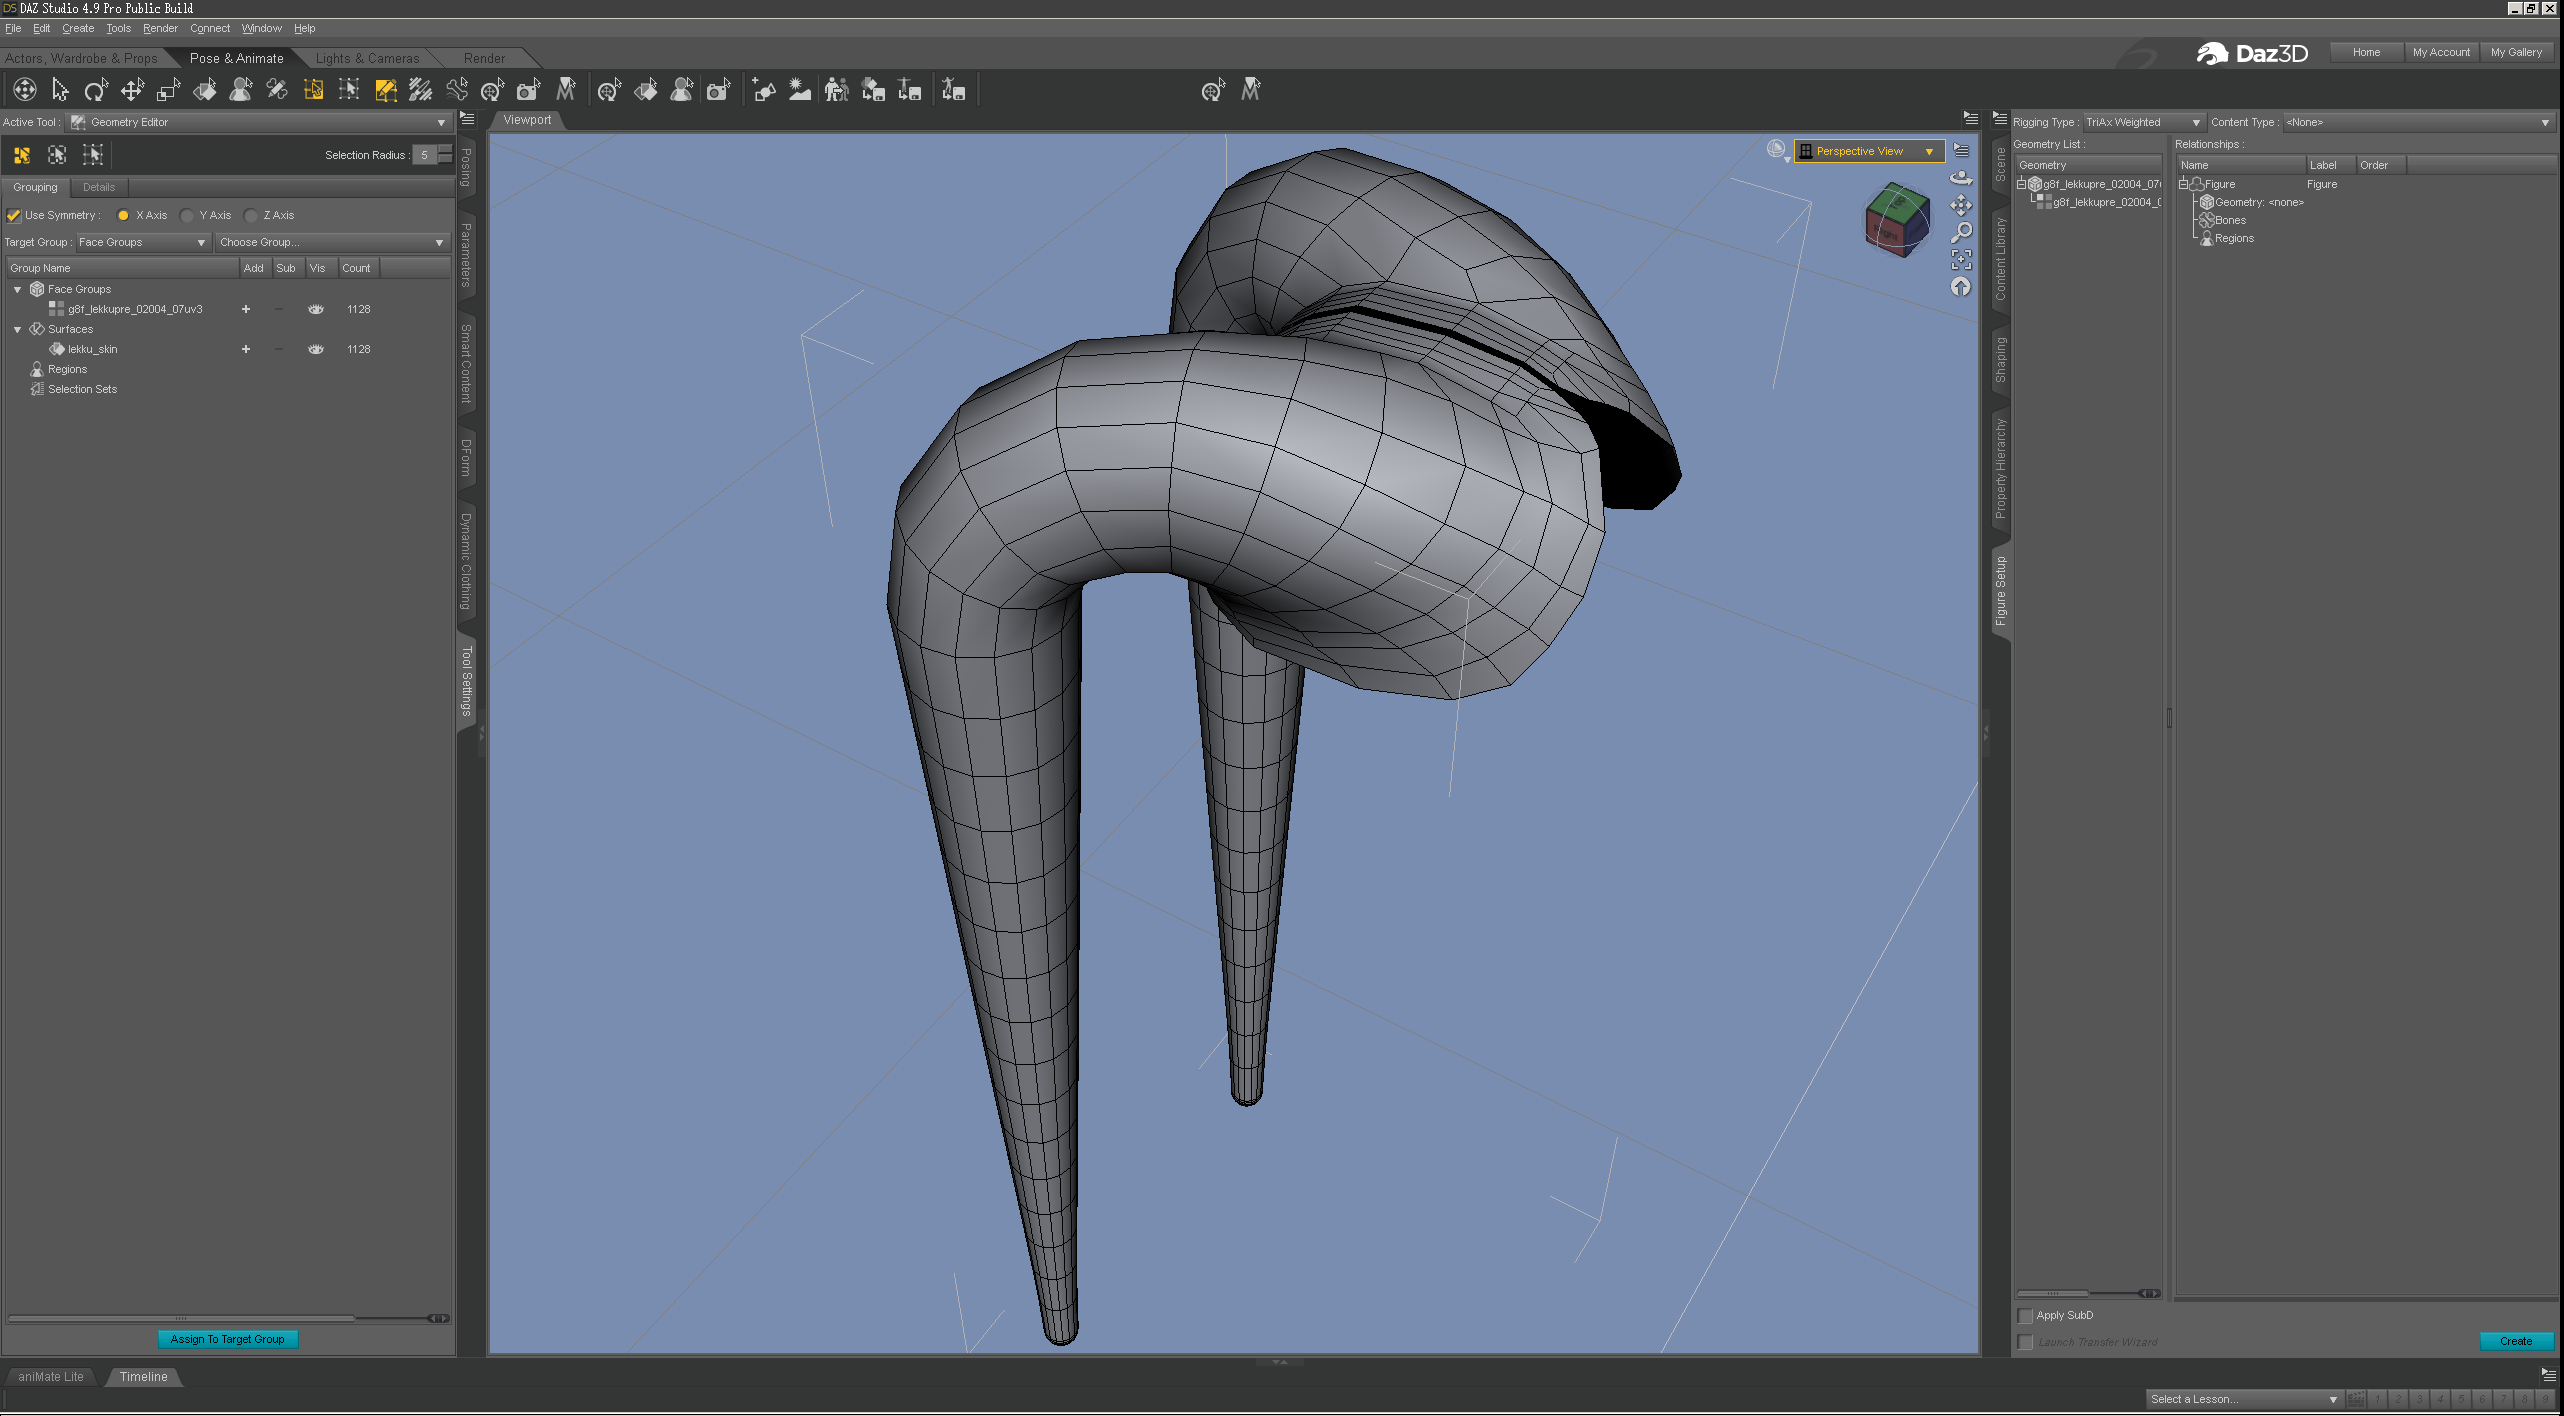Image resolution: width=2564 pixels, height=1416 pixels.
Task: Toggle visibility of lekku_skin surface
Action: click(x=316, y=350)
